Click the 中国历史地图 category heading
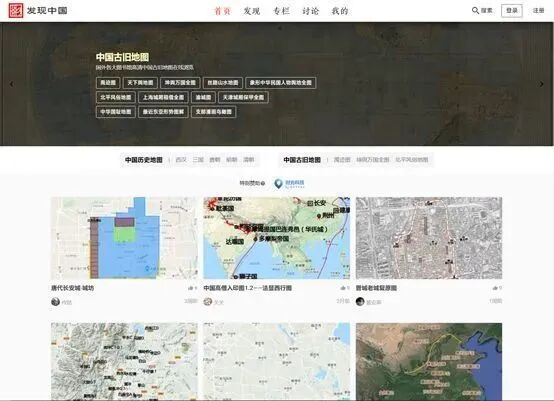Image resolution: width=554 pixels, height=401 pixels. pyautogui.click(x=144, y=160)
